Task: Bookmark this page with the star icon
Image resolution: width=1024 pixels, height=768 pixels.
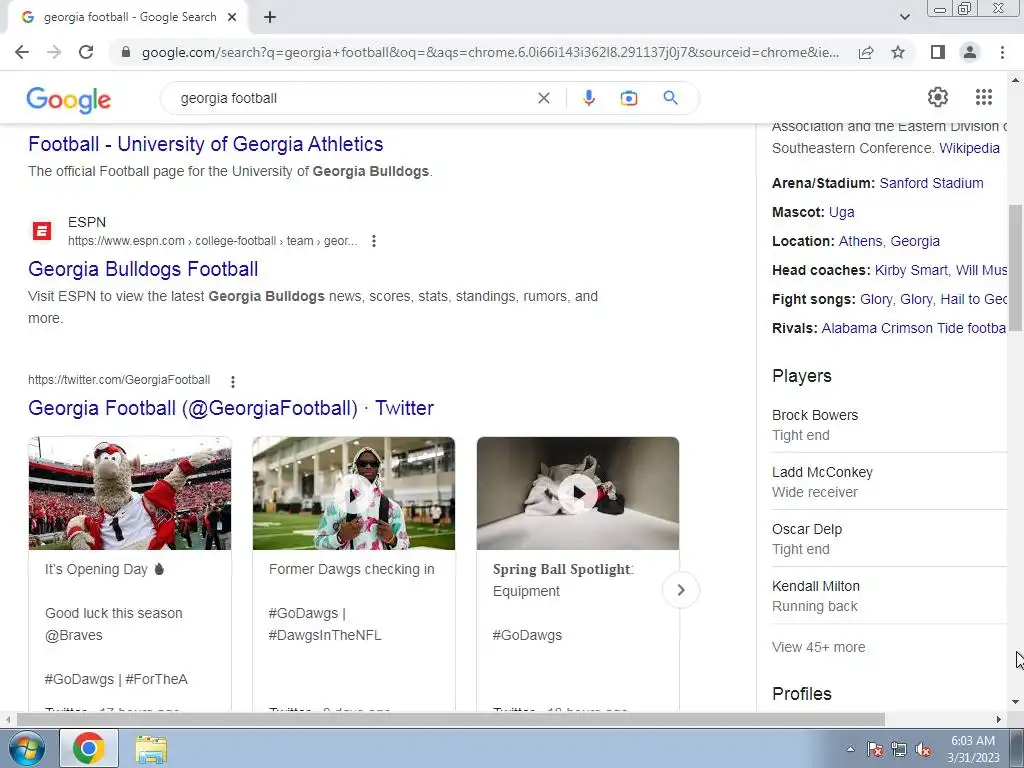Action: (x=898, y=52)
